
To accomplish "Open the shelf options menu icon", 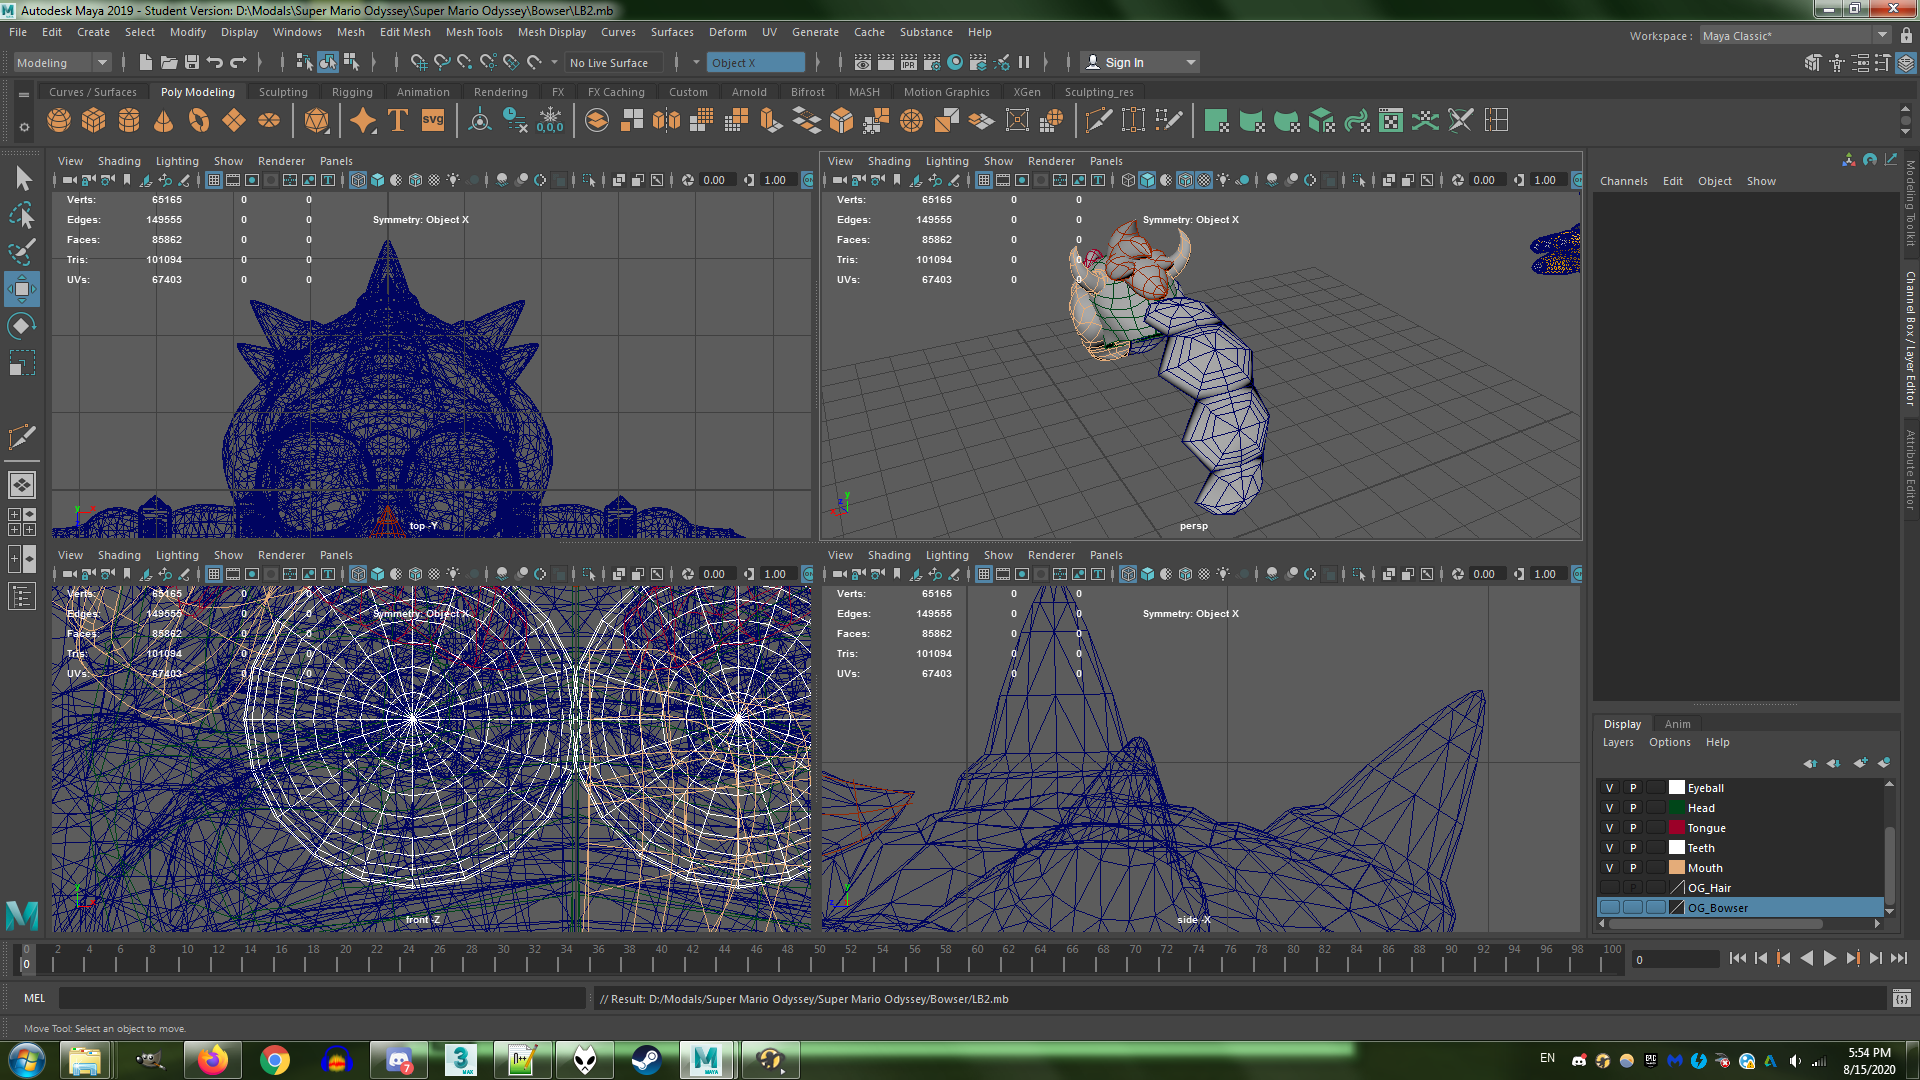I will (x=24, y=127).
